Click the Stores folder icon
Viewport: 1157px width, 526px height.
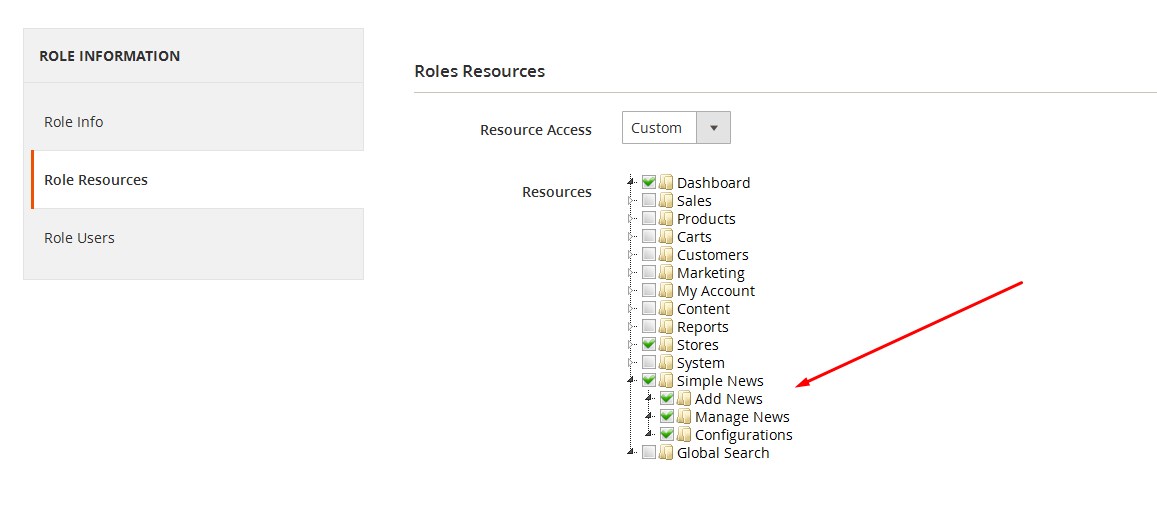click(666, 345)
